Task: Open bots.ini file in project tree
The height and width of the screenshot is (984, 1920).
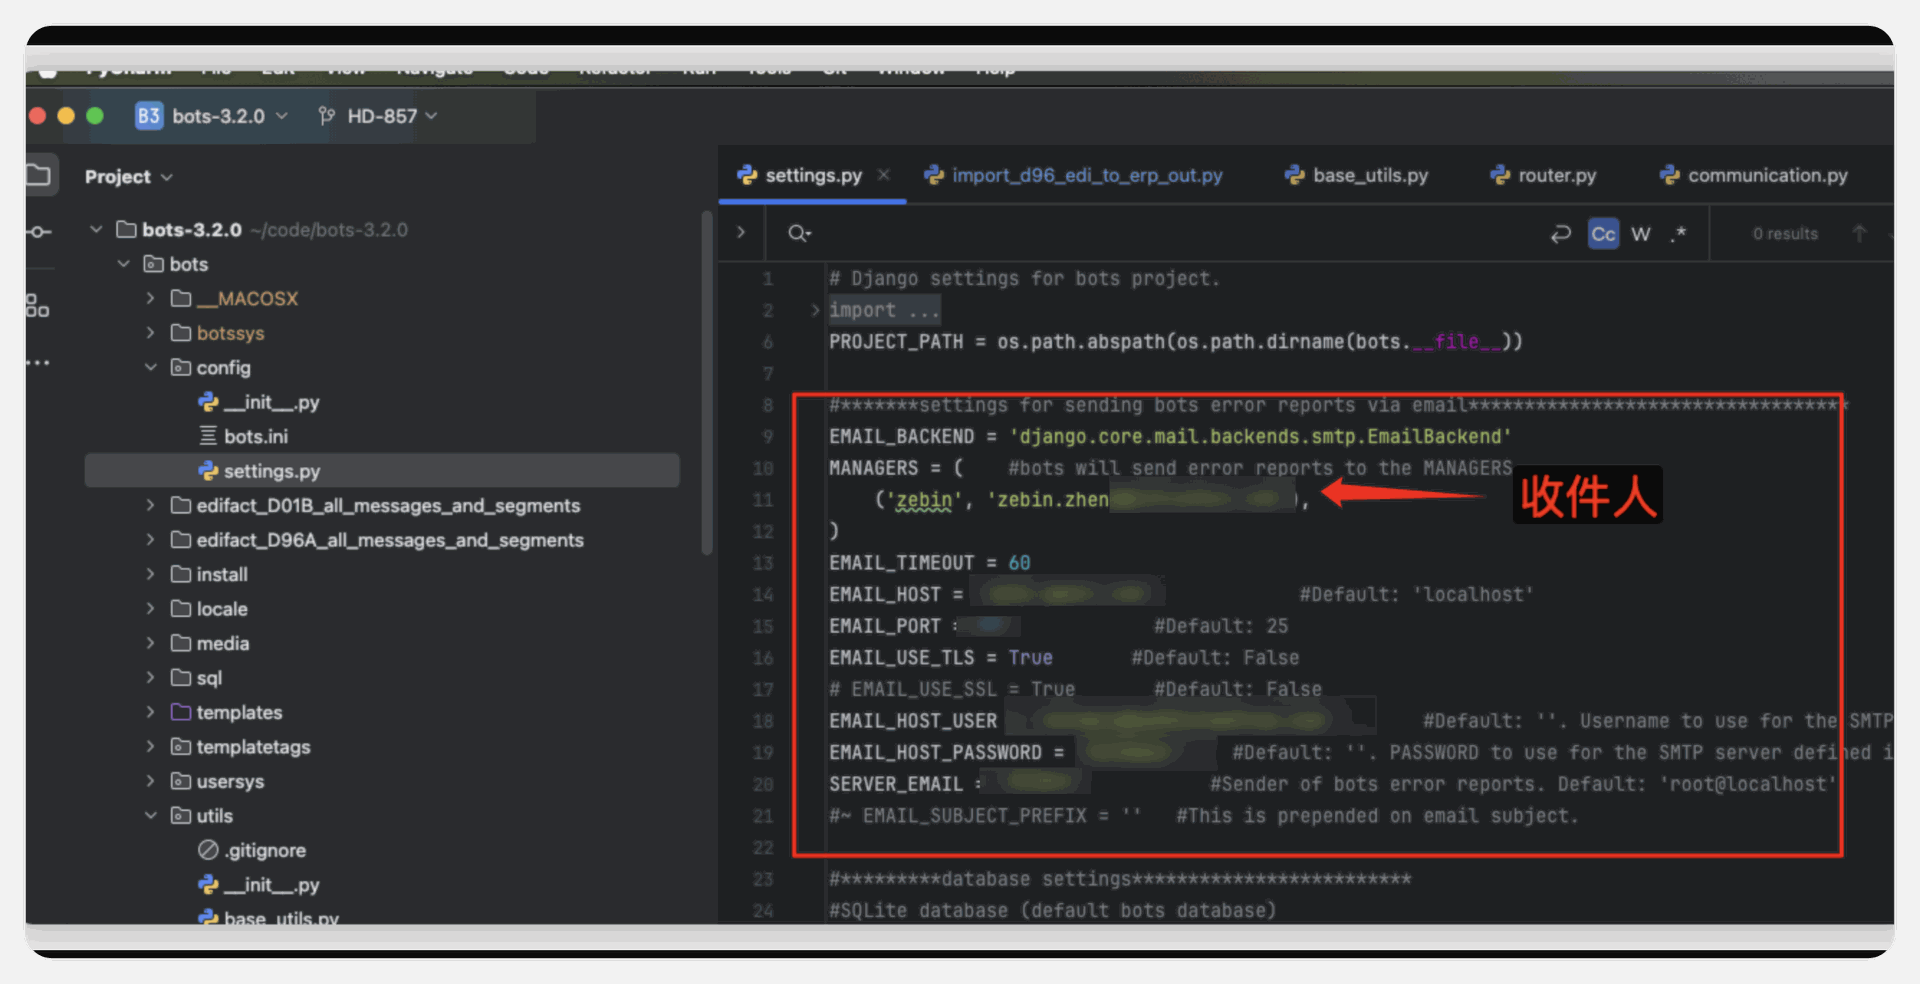Action: [x=255, y=437]
